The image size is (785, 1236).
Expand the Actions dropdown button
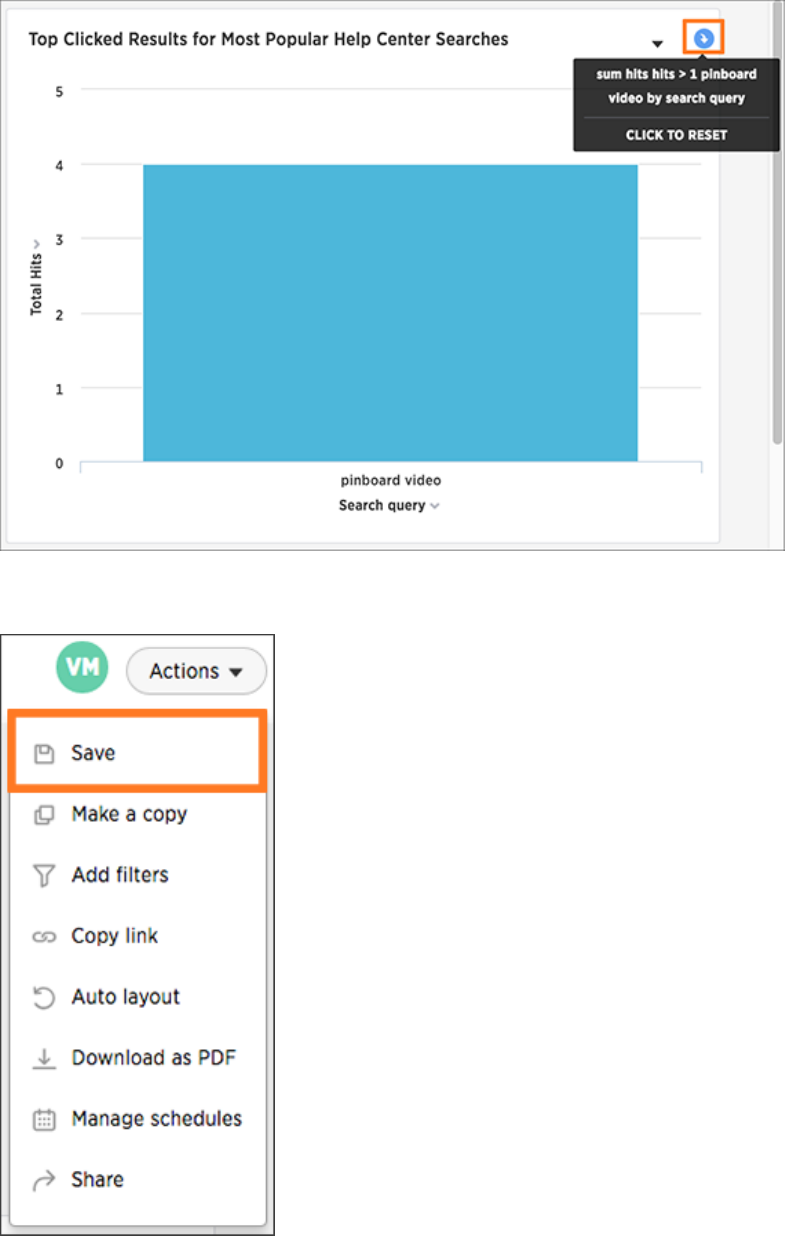196,671
